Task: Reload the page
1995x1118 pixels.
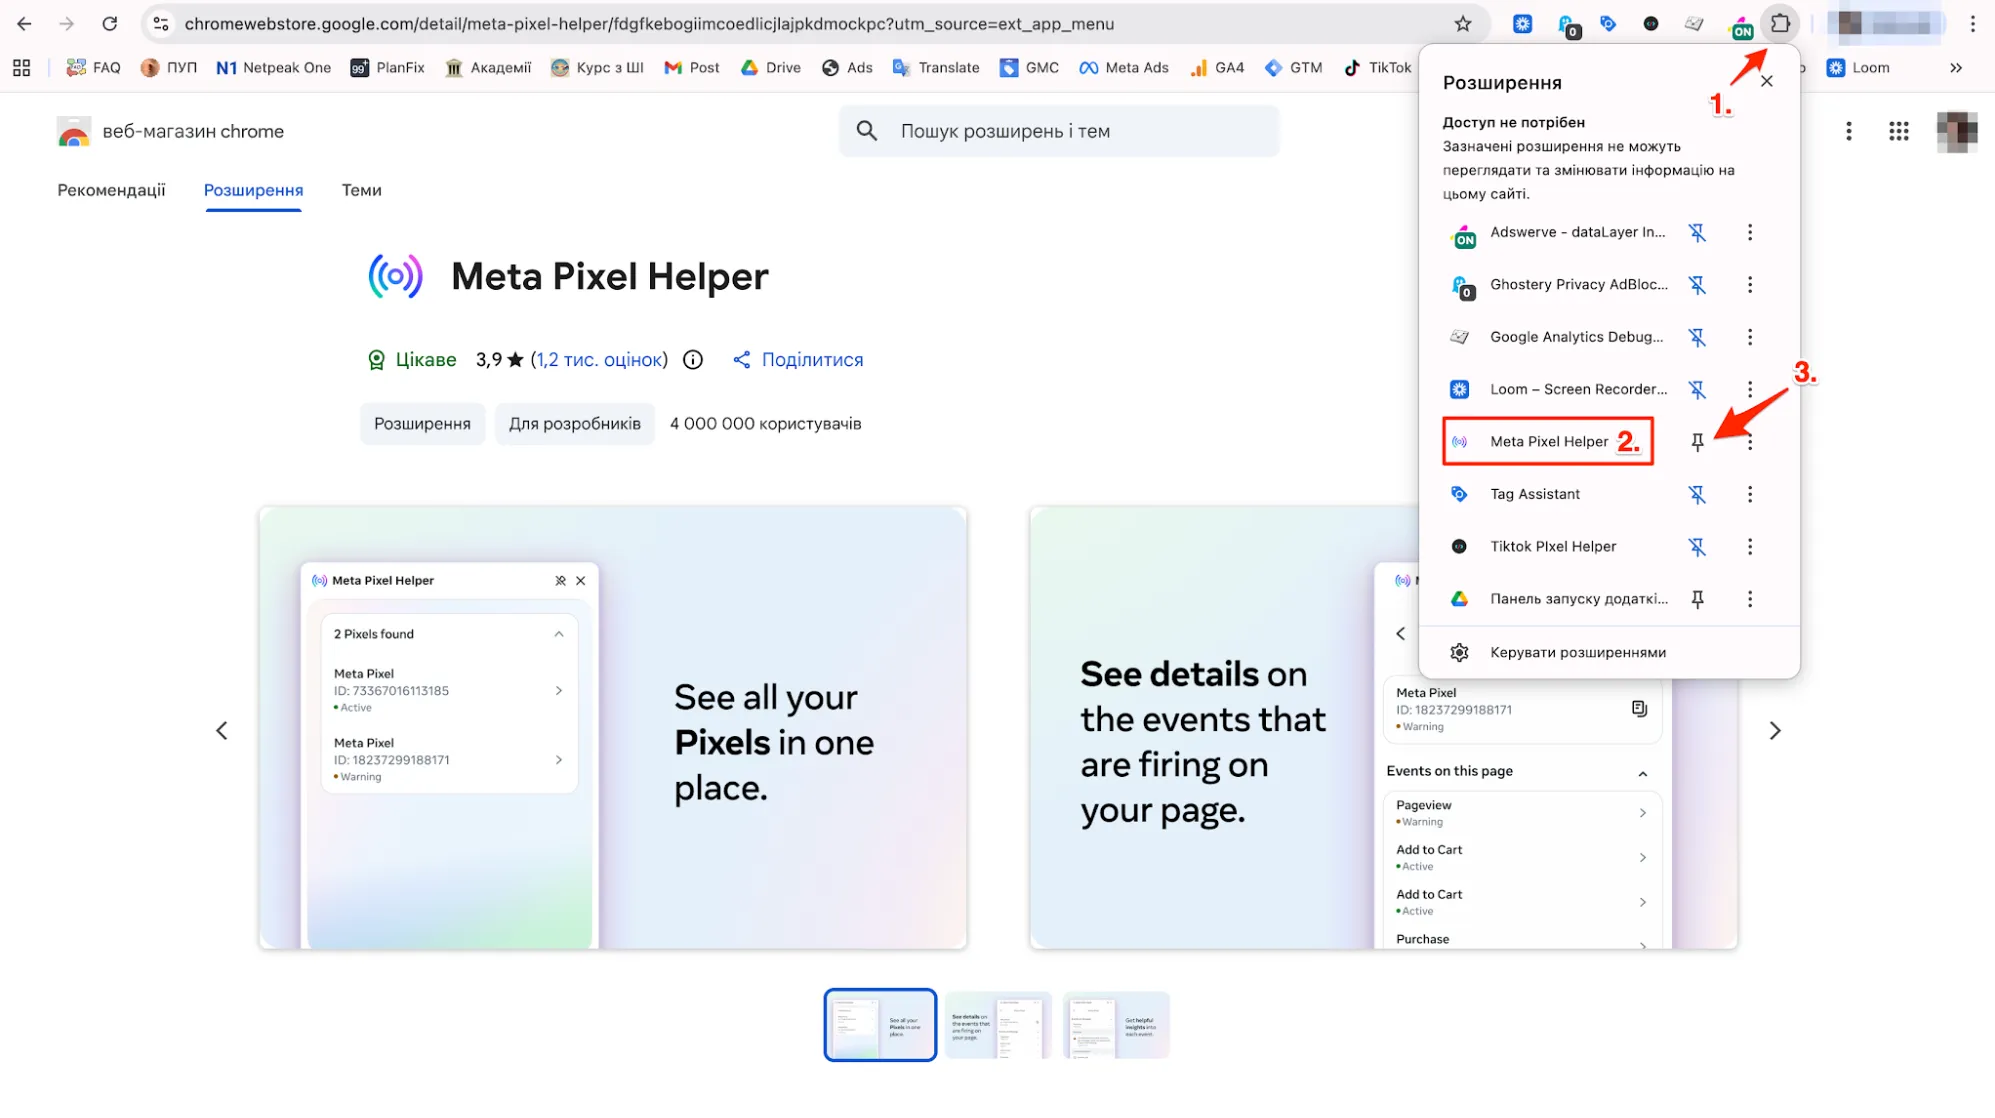Action: pyautogui.click(x=110, y=24)
